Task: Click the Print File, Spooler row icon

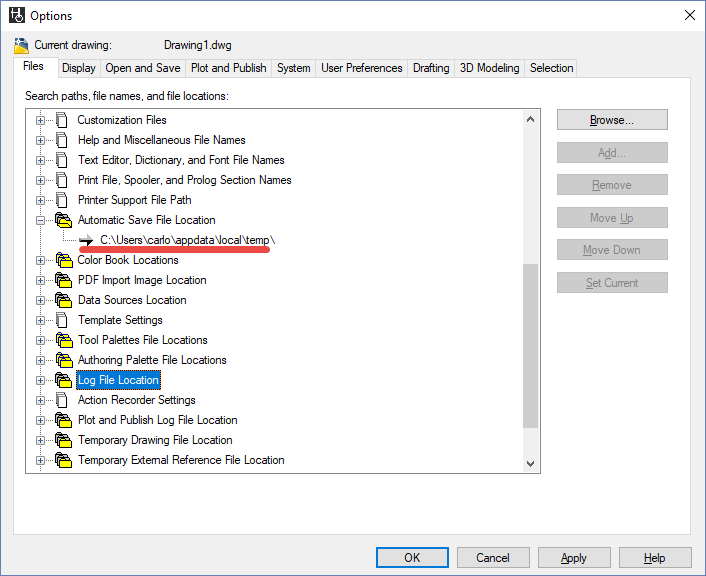Action: [x=62, y=180]
